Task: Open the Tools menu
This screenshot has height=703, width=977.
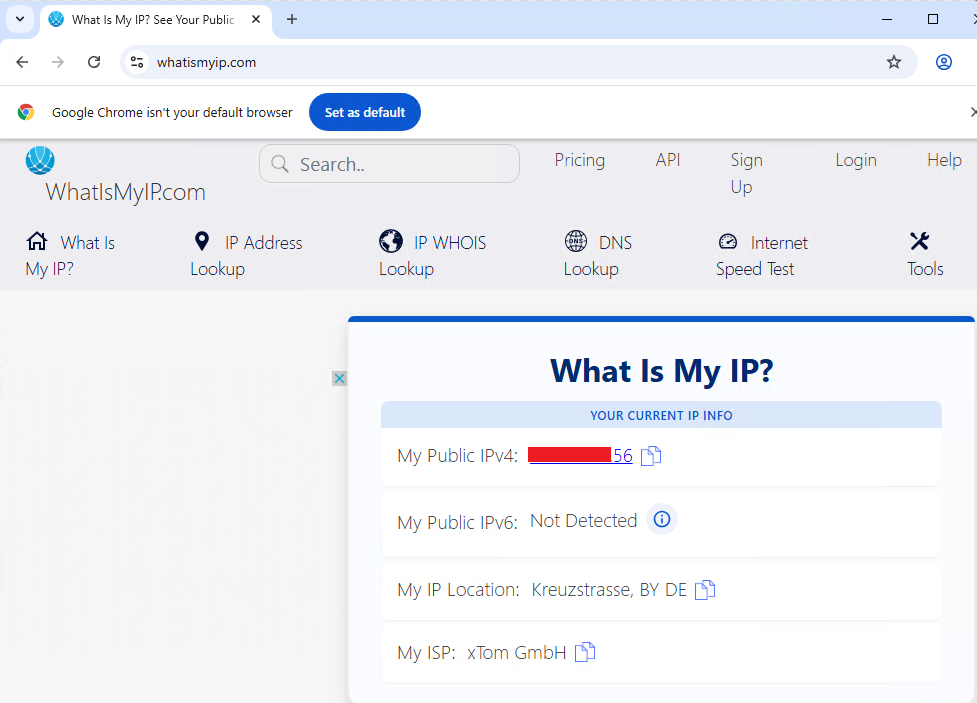Action: pyautogui.click(x=925, y=256)
